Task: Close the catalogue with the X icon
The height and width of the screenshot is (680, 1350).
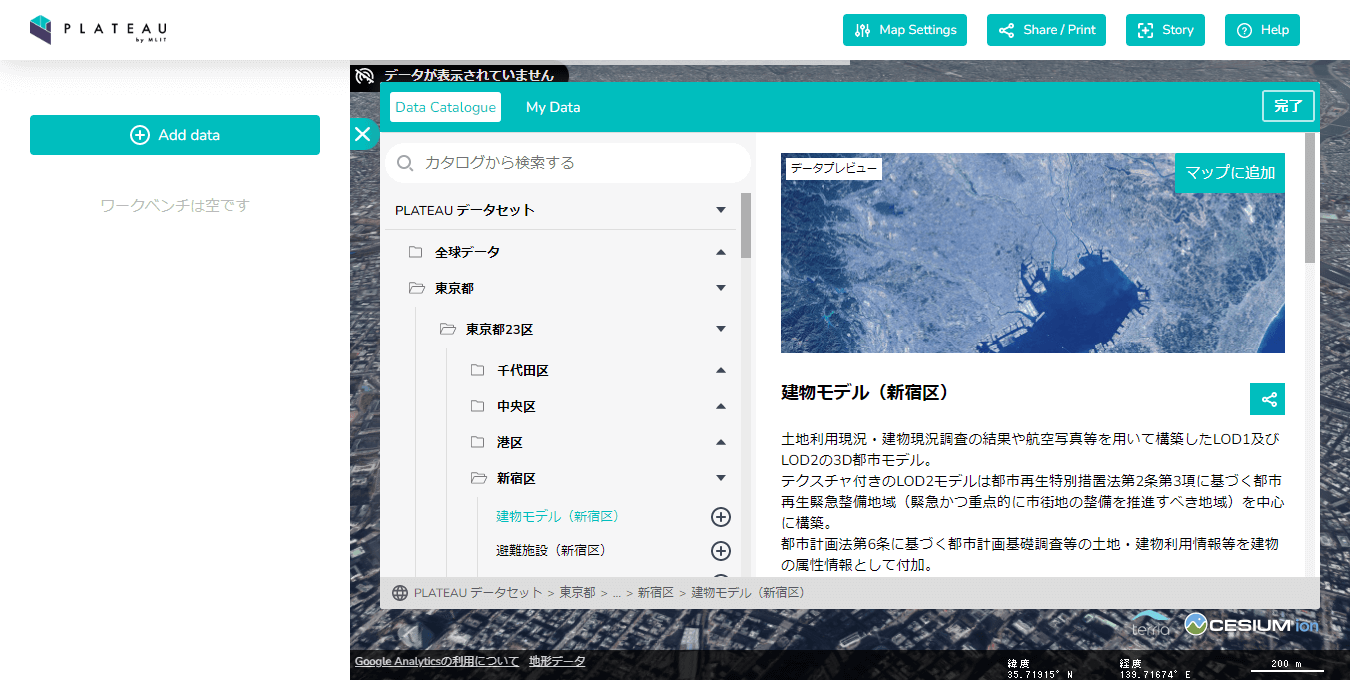Action: (362, 134)
